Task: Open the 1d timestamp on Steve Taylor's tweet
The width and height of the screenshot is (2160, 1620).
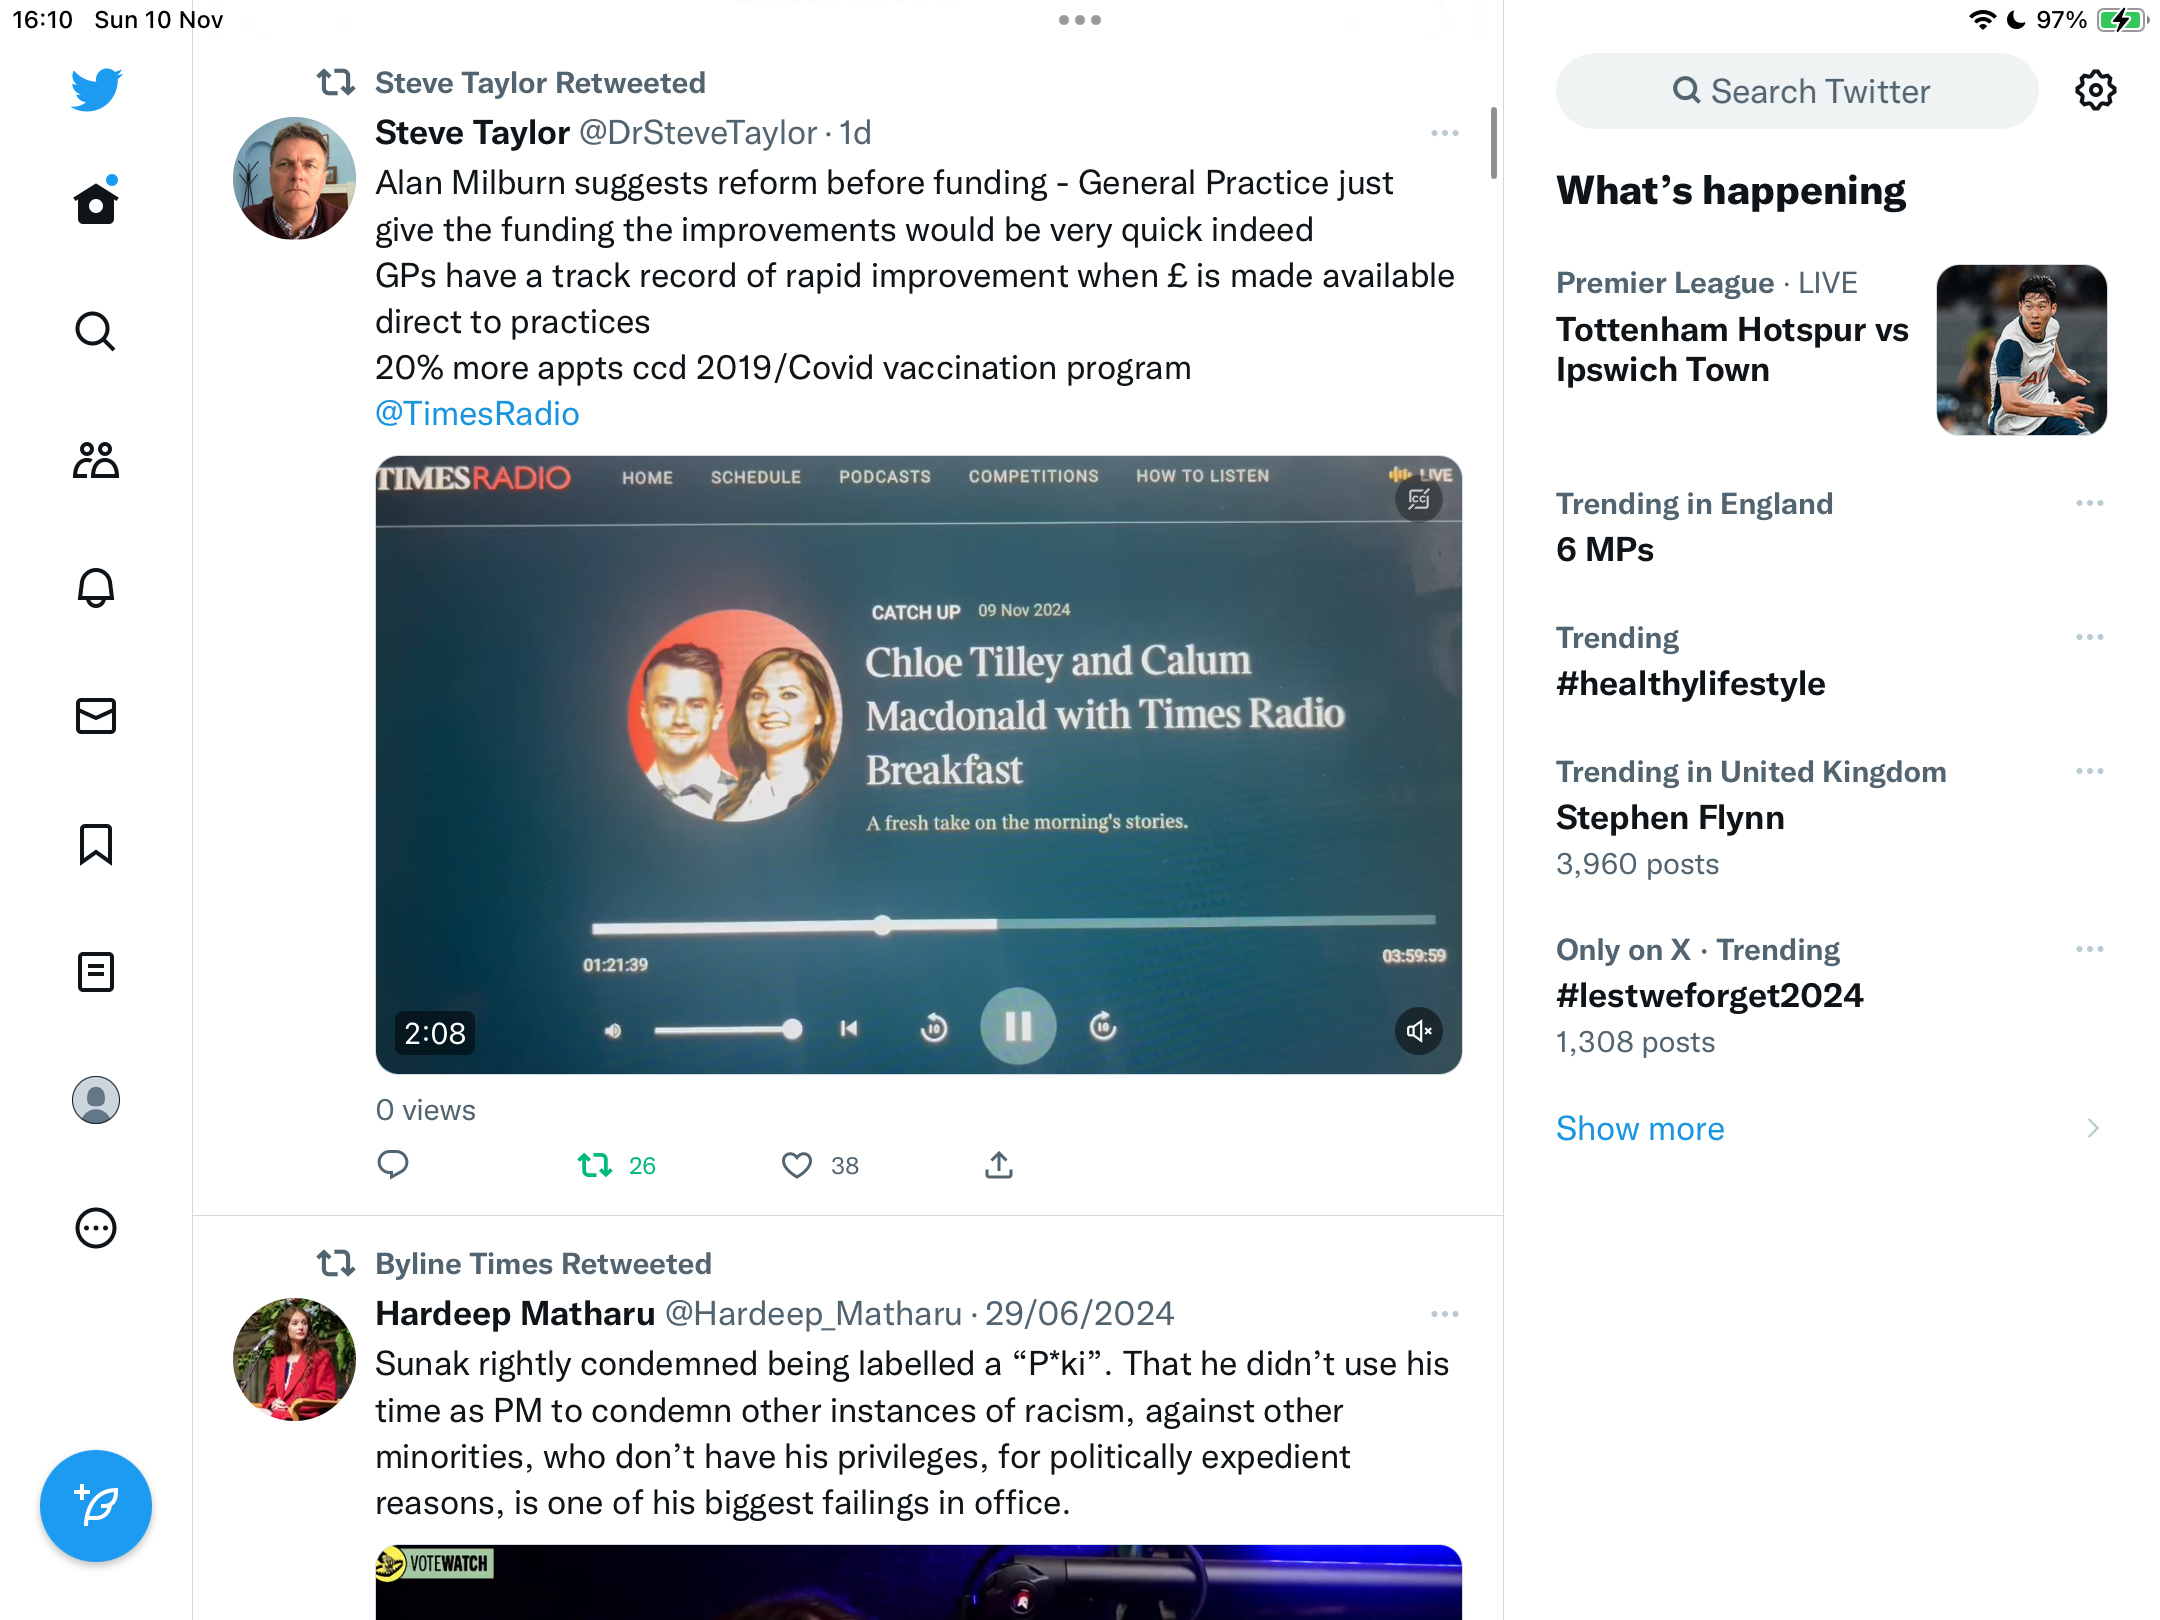Action: point(855,133)
